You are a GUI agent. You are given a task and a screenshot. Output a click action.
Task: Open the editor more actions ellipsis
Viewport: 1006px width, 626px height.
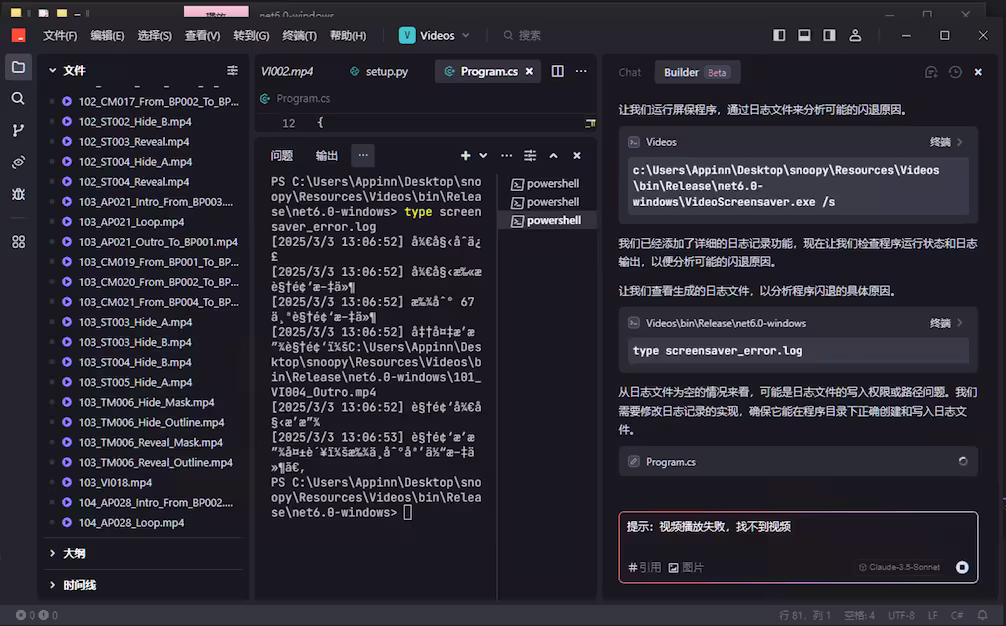pos(581,71)
